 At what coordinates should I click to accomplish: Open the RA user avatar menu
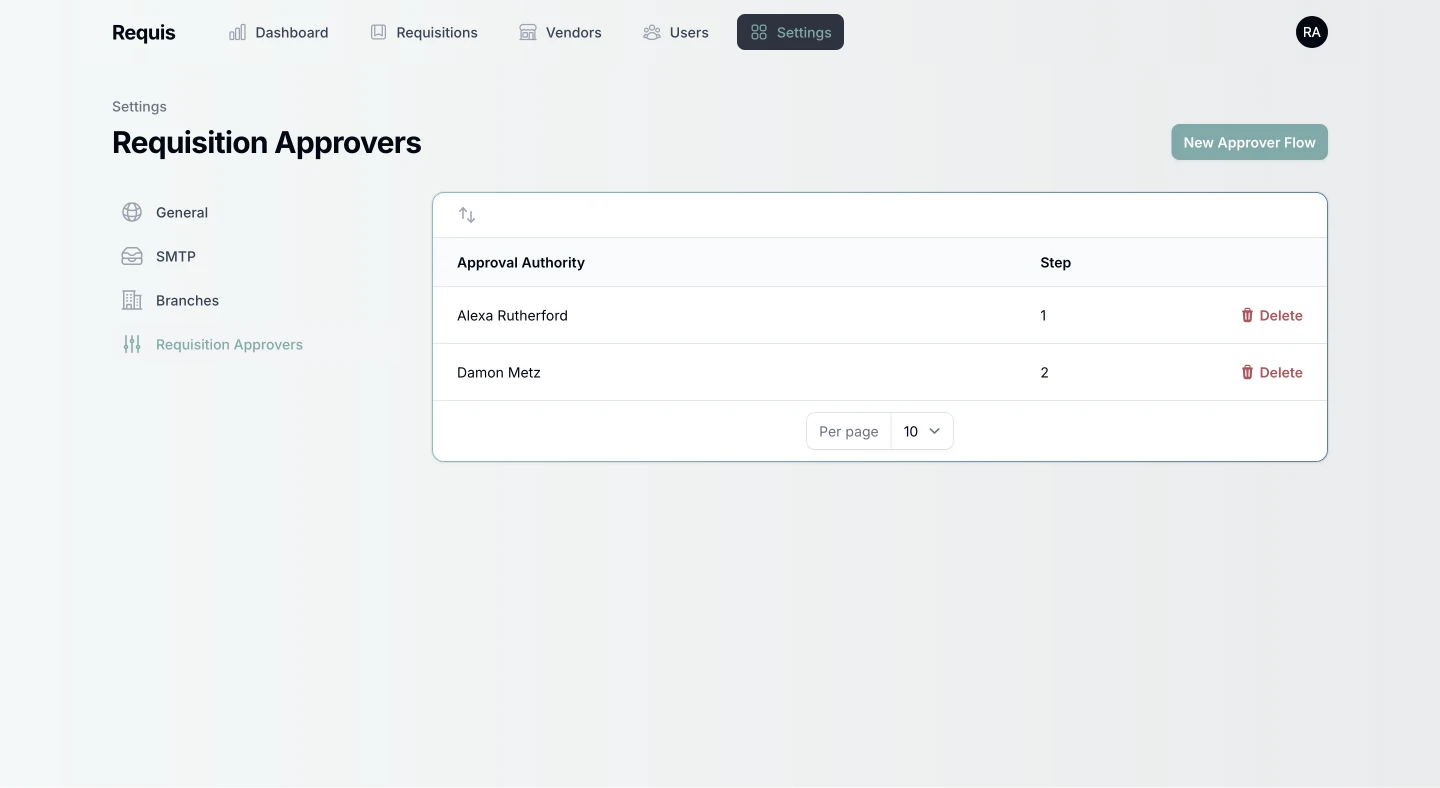1312,32
